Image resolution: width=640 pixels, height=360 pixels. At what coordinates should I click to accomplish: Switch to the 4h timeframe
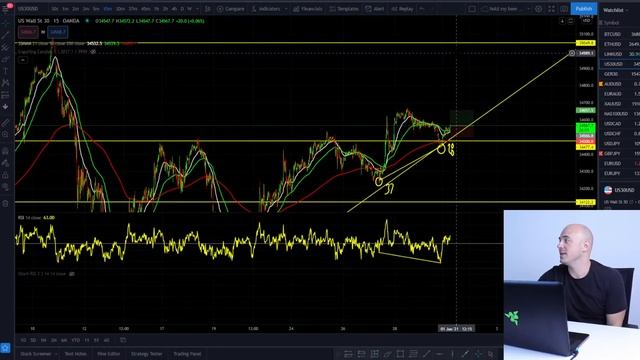pos(174,9)
